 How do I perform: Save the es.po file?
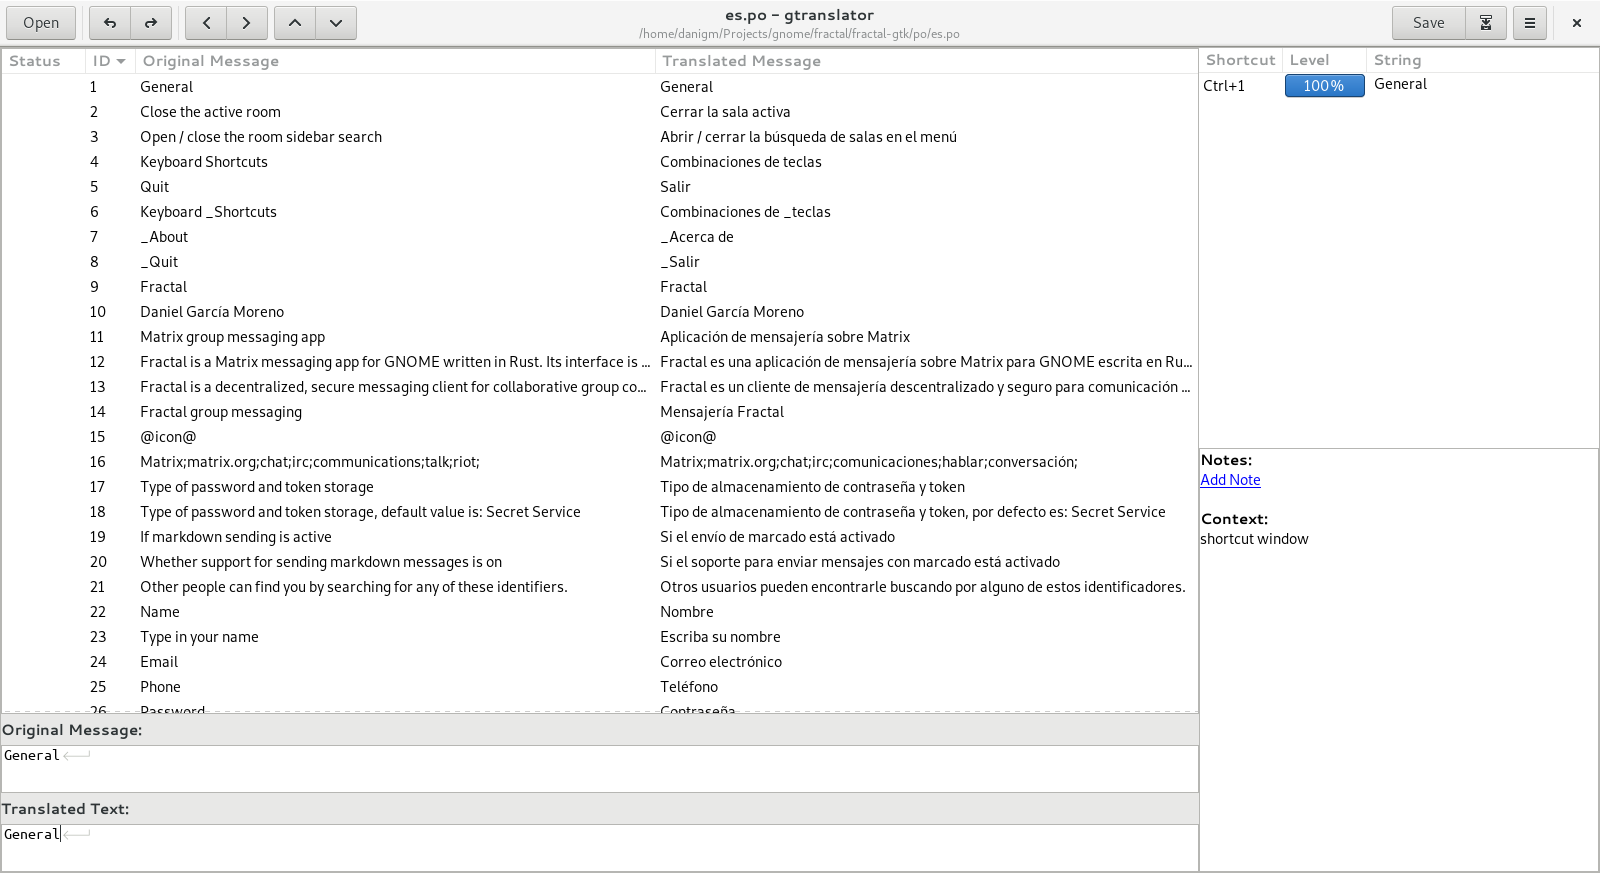click(1428, 23)
